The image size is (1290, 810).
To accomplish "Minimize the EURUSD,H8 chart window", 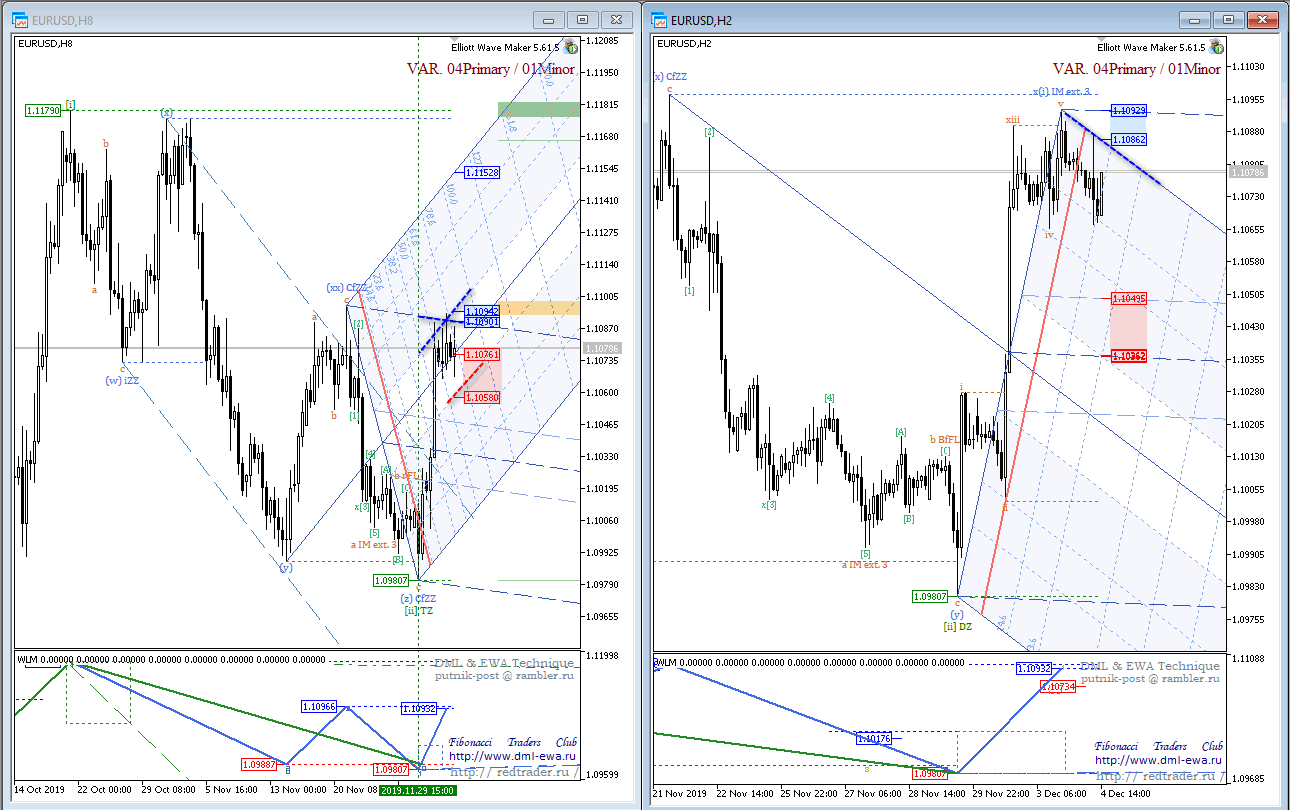I will coord(549,19).
